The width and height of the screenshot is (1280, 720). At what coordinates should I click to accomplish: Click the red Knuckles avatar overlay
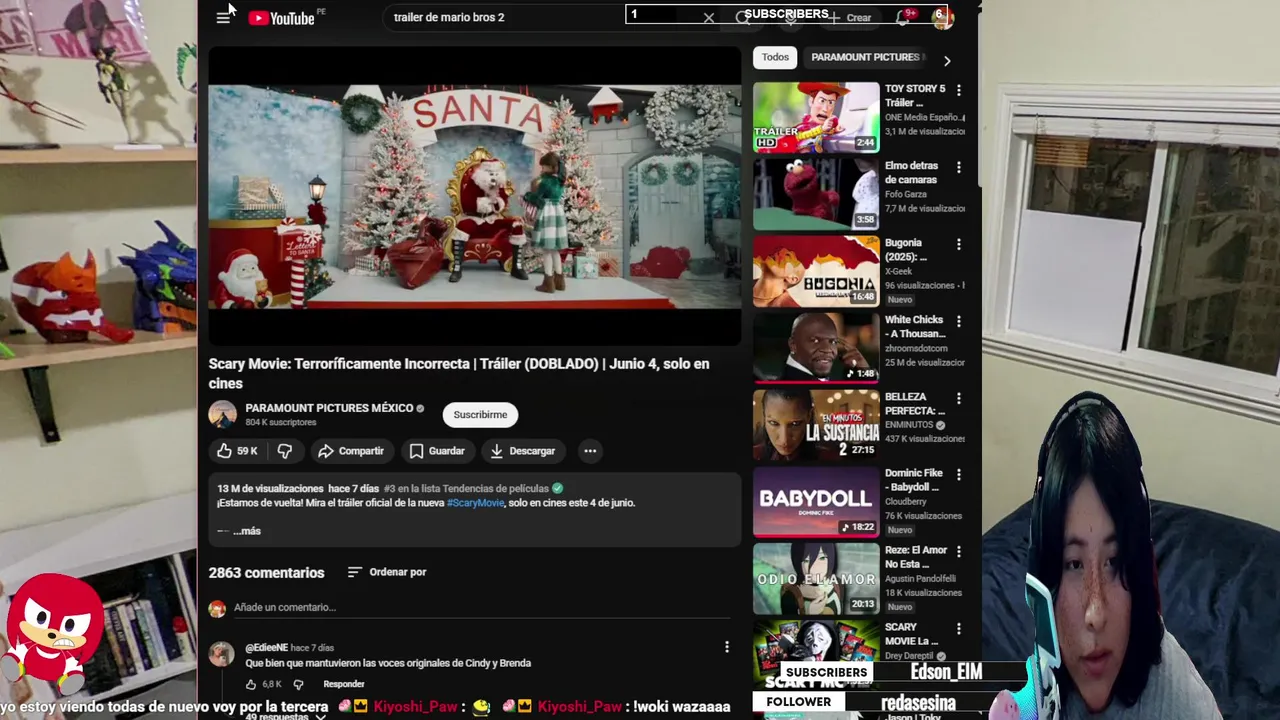coord(52,632)
